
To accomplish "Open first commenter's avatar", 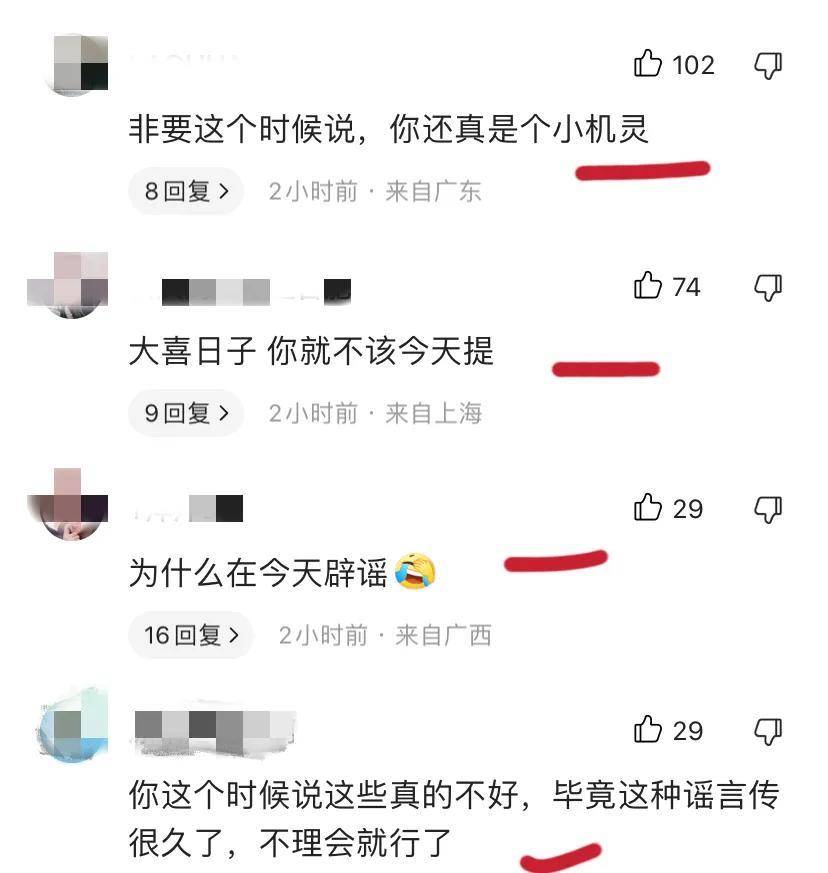I will pyautogui.click(x=75, y=63).
